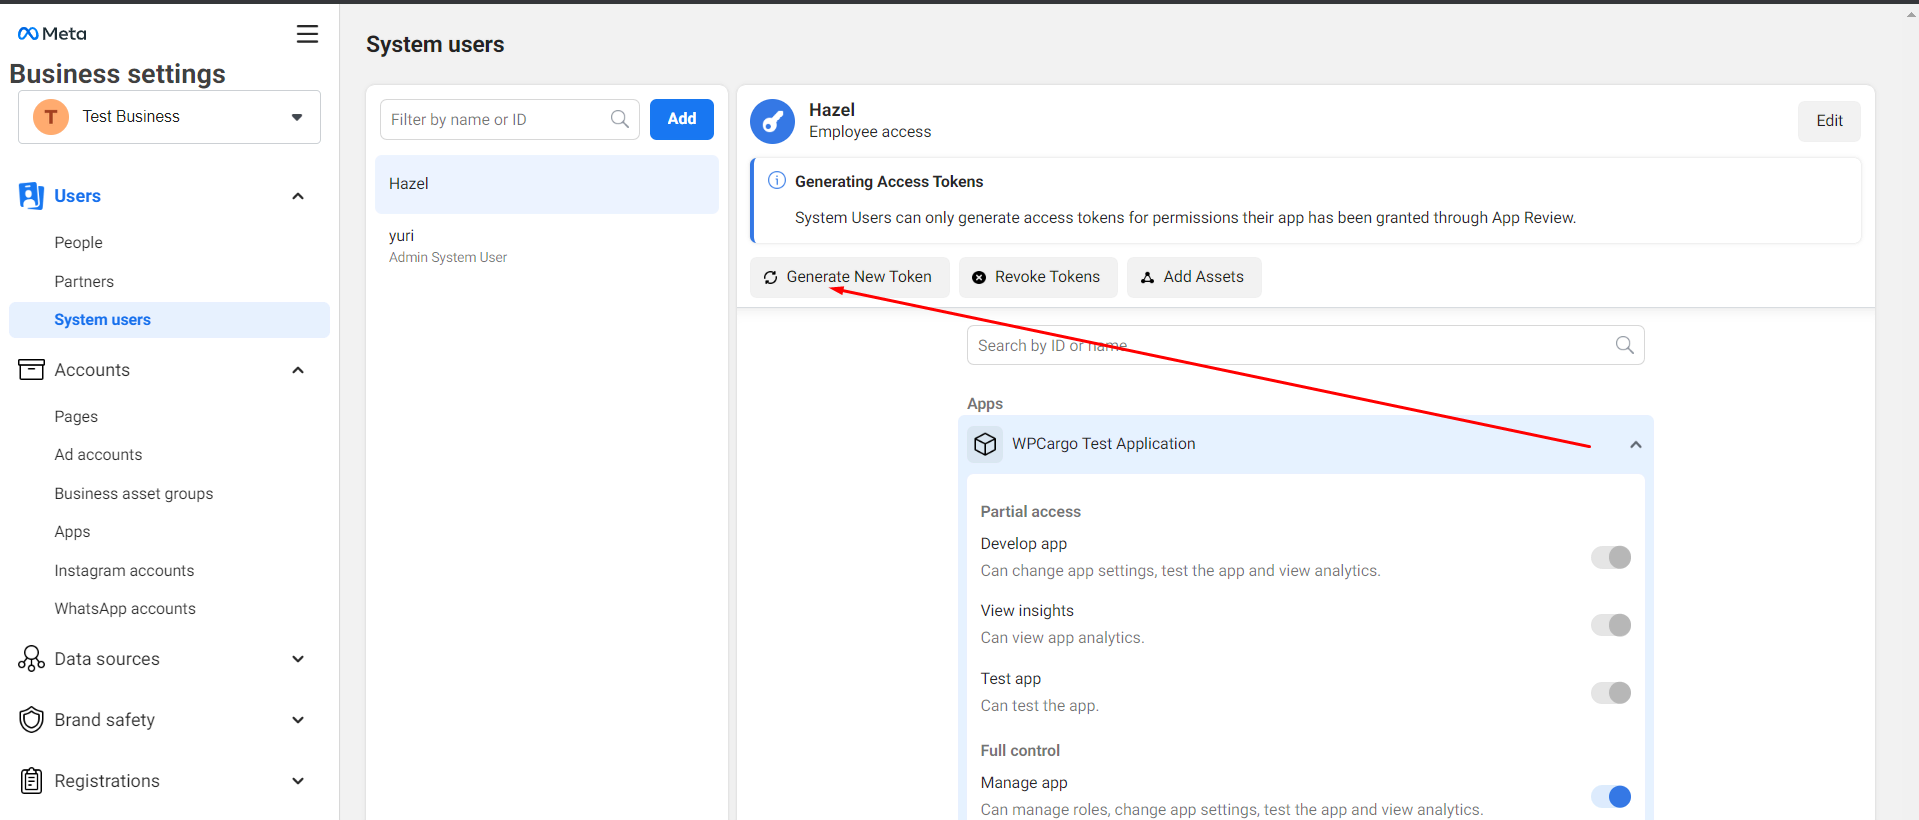Disable the Manage app toggle
Image resolution: width=1919 pixels, height=820 pixels.
click(x=1610, y=797)
